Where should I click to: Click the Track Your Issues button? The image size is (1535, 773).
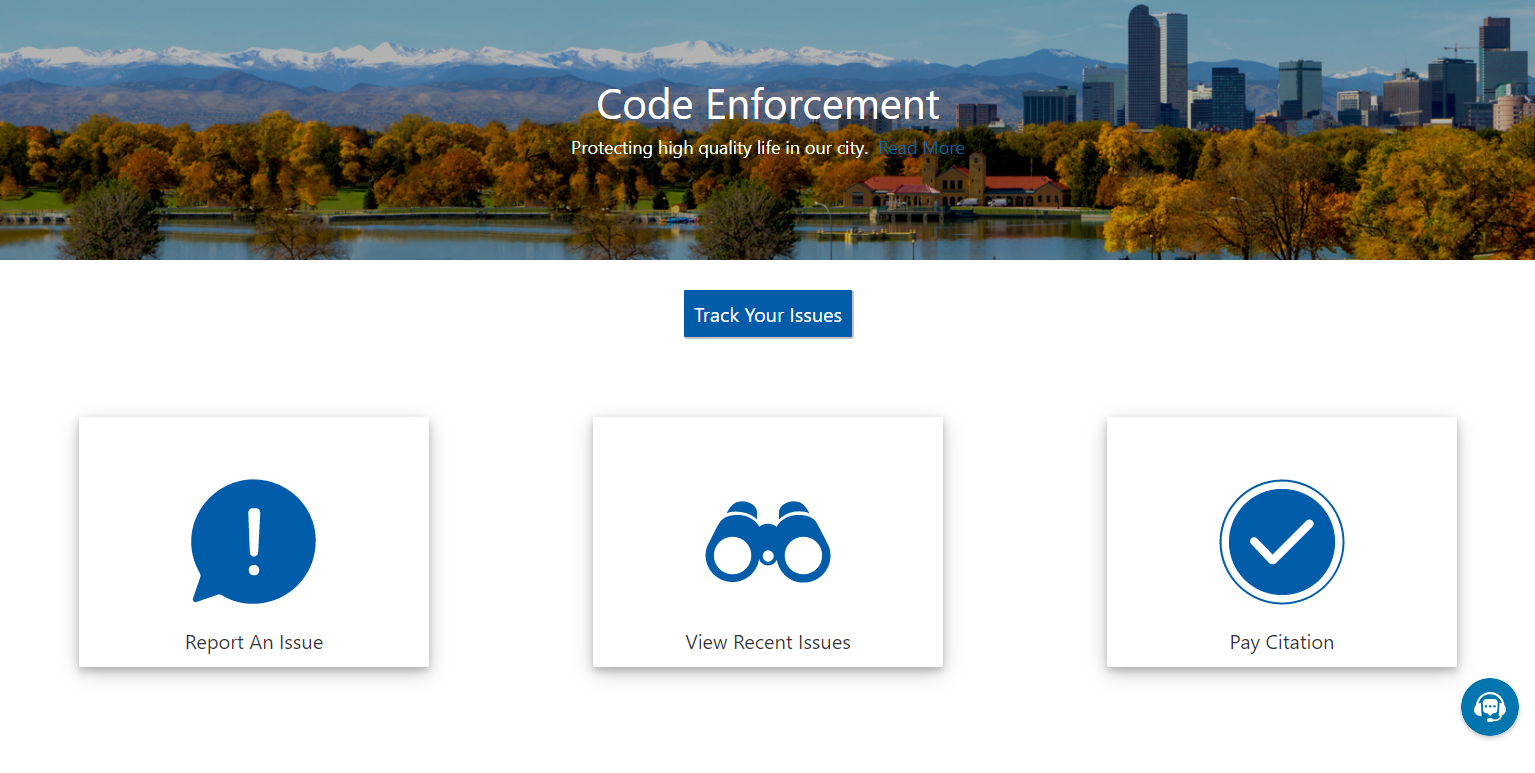pyautogui.click(x=767, y=313)
